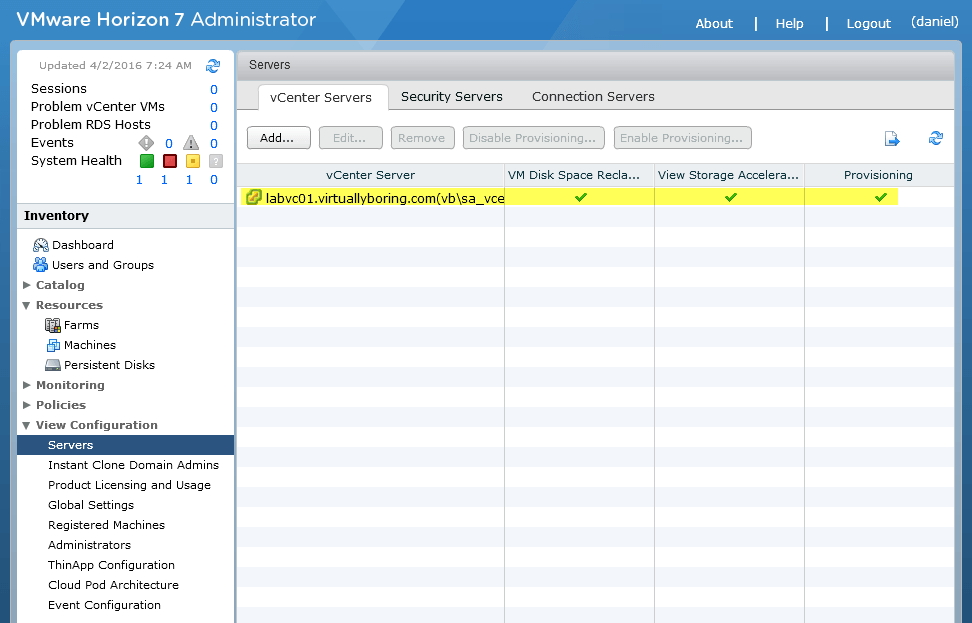Sort by the Provisioning column header
The height and width of the screenshot is (623, 972).
pos(879,175)
